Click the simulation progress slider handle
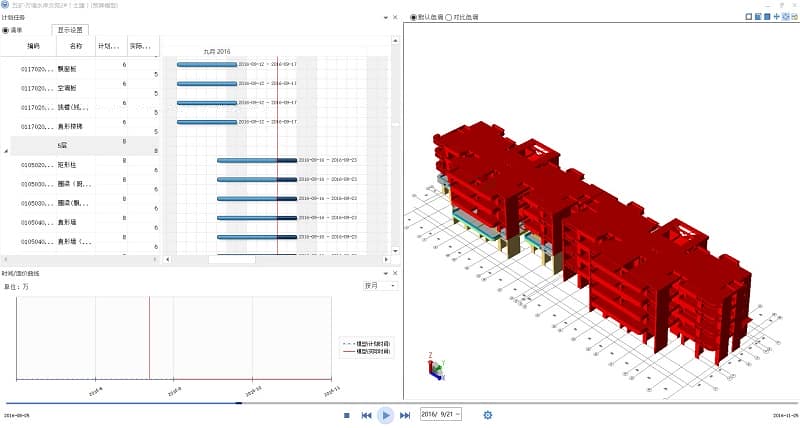This screenshot has width=800, height=428. click(239, 403)
